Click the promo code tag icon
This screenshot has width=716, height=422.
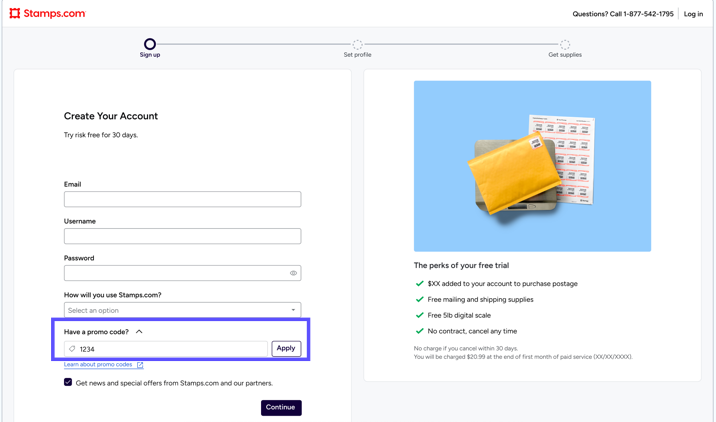point(72,349)
